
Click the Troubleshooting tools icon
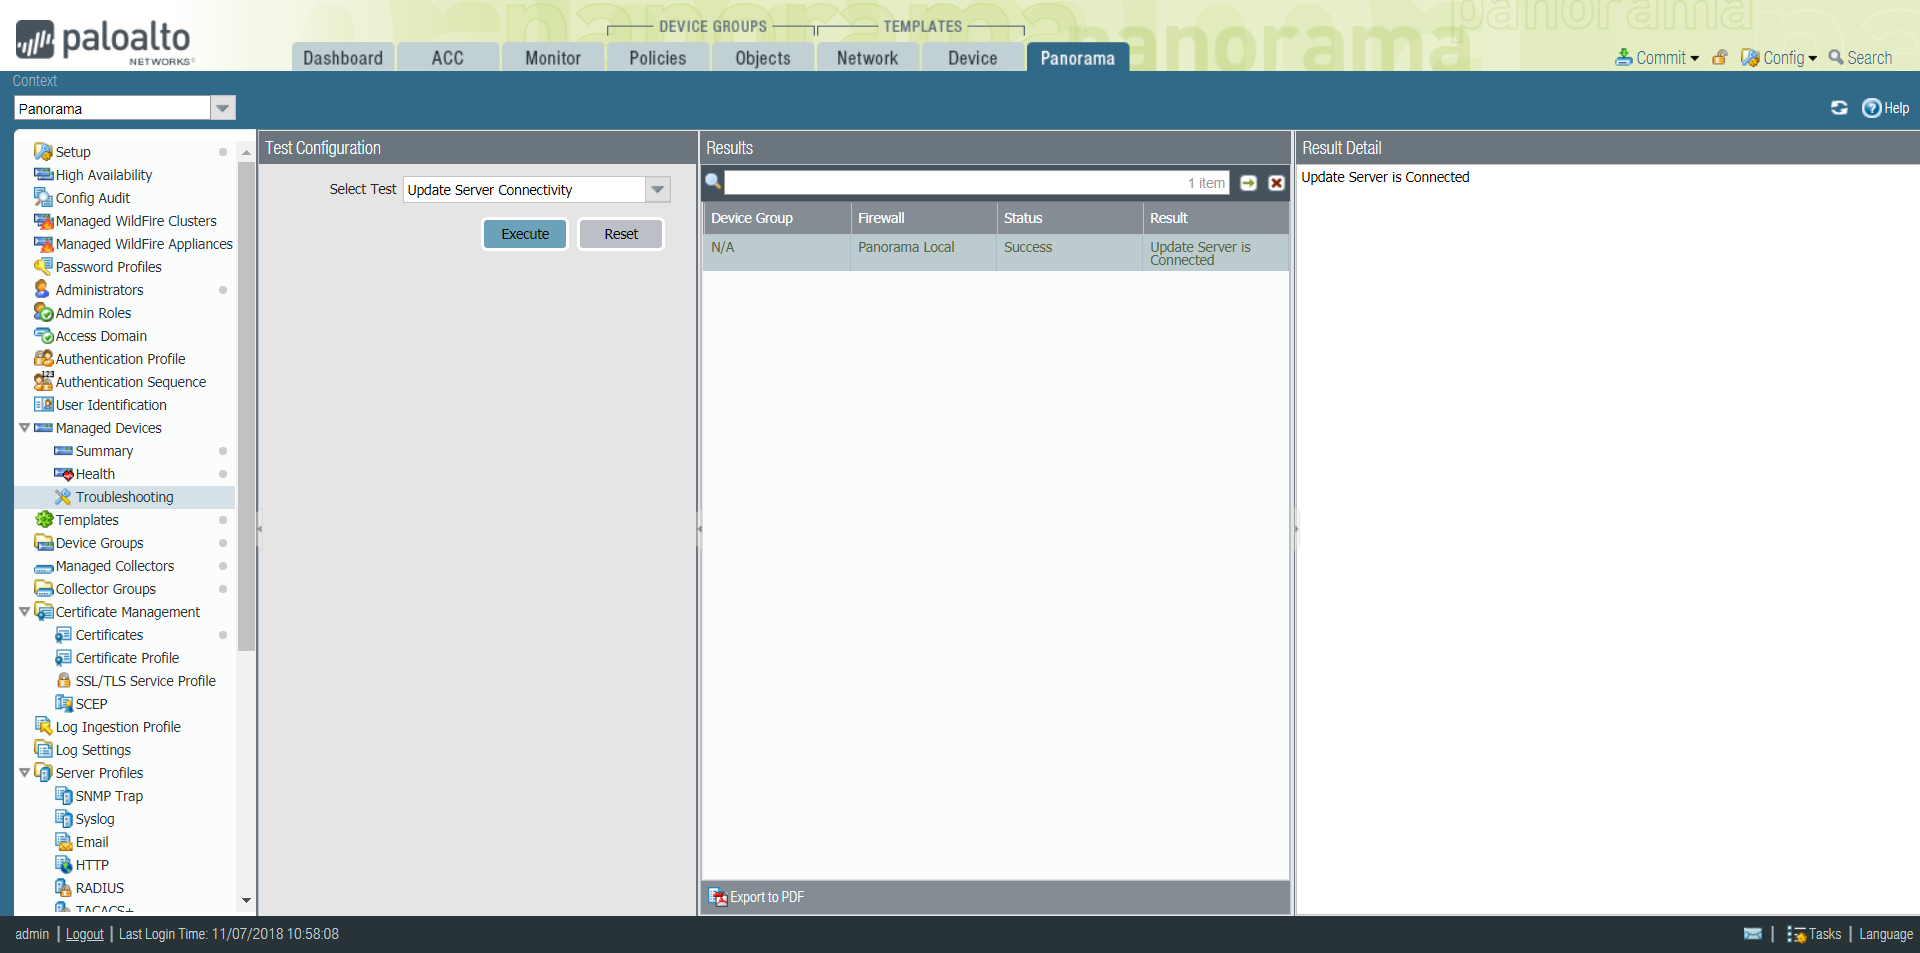[63, 497]
